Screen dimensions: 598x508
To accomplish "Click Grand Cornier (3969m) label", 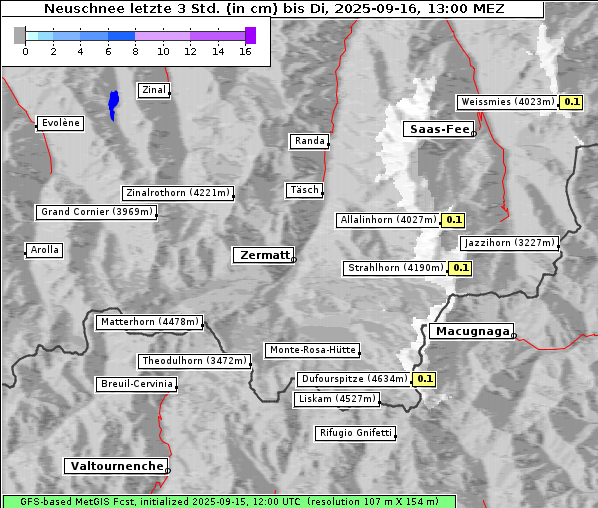I will [x=96, y=212].
